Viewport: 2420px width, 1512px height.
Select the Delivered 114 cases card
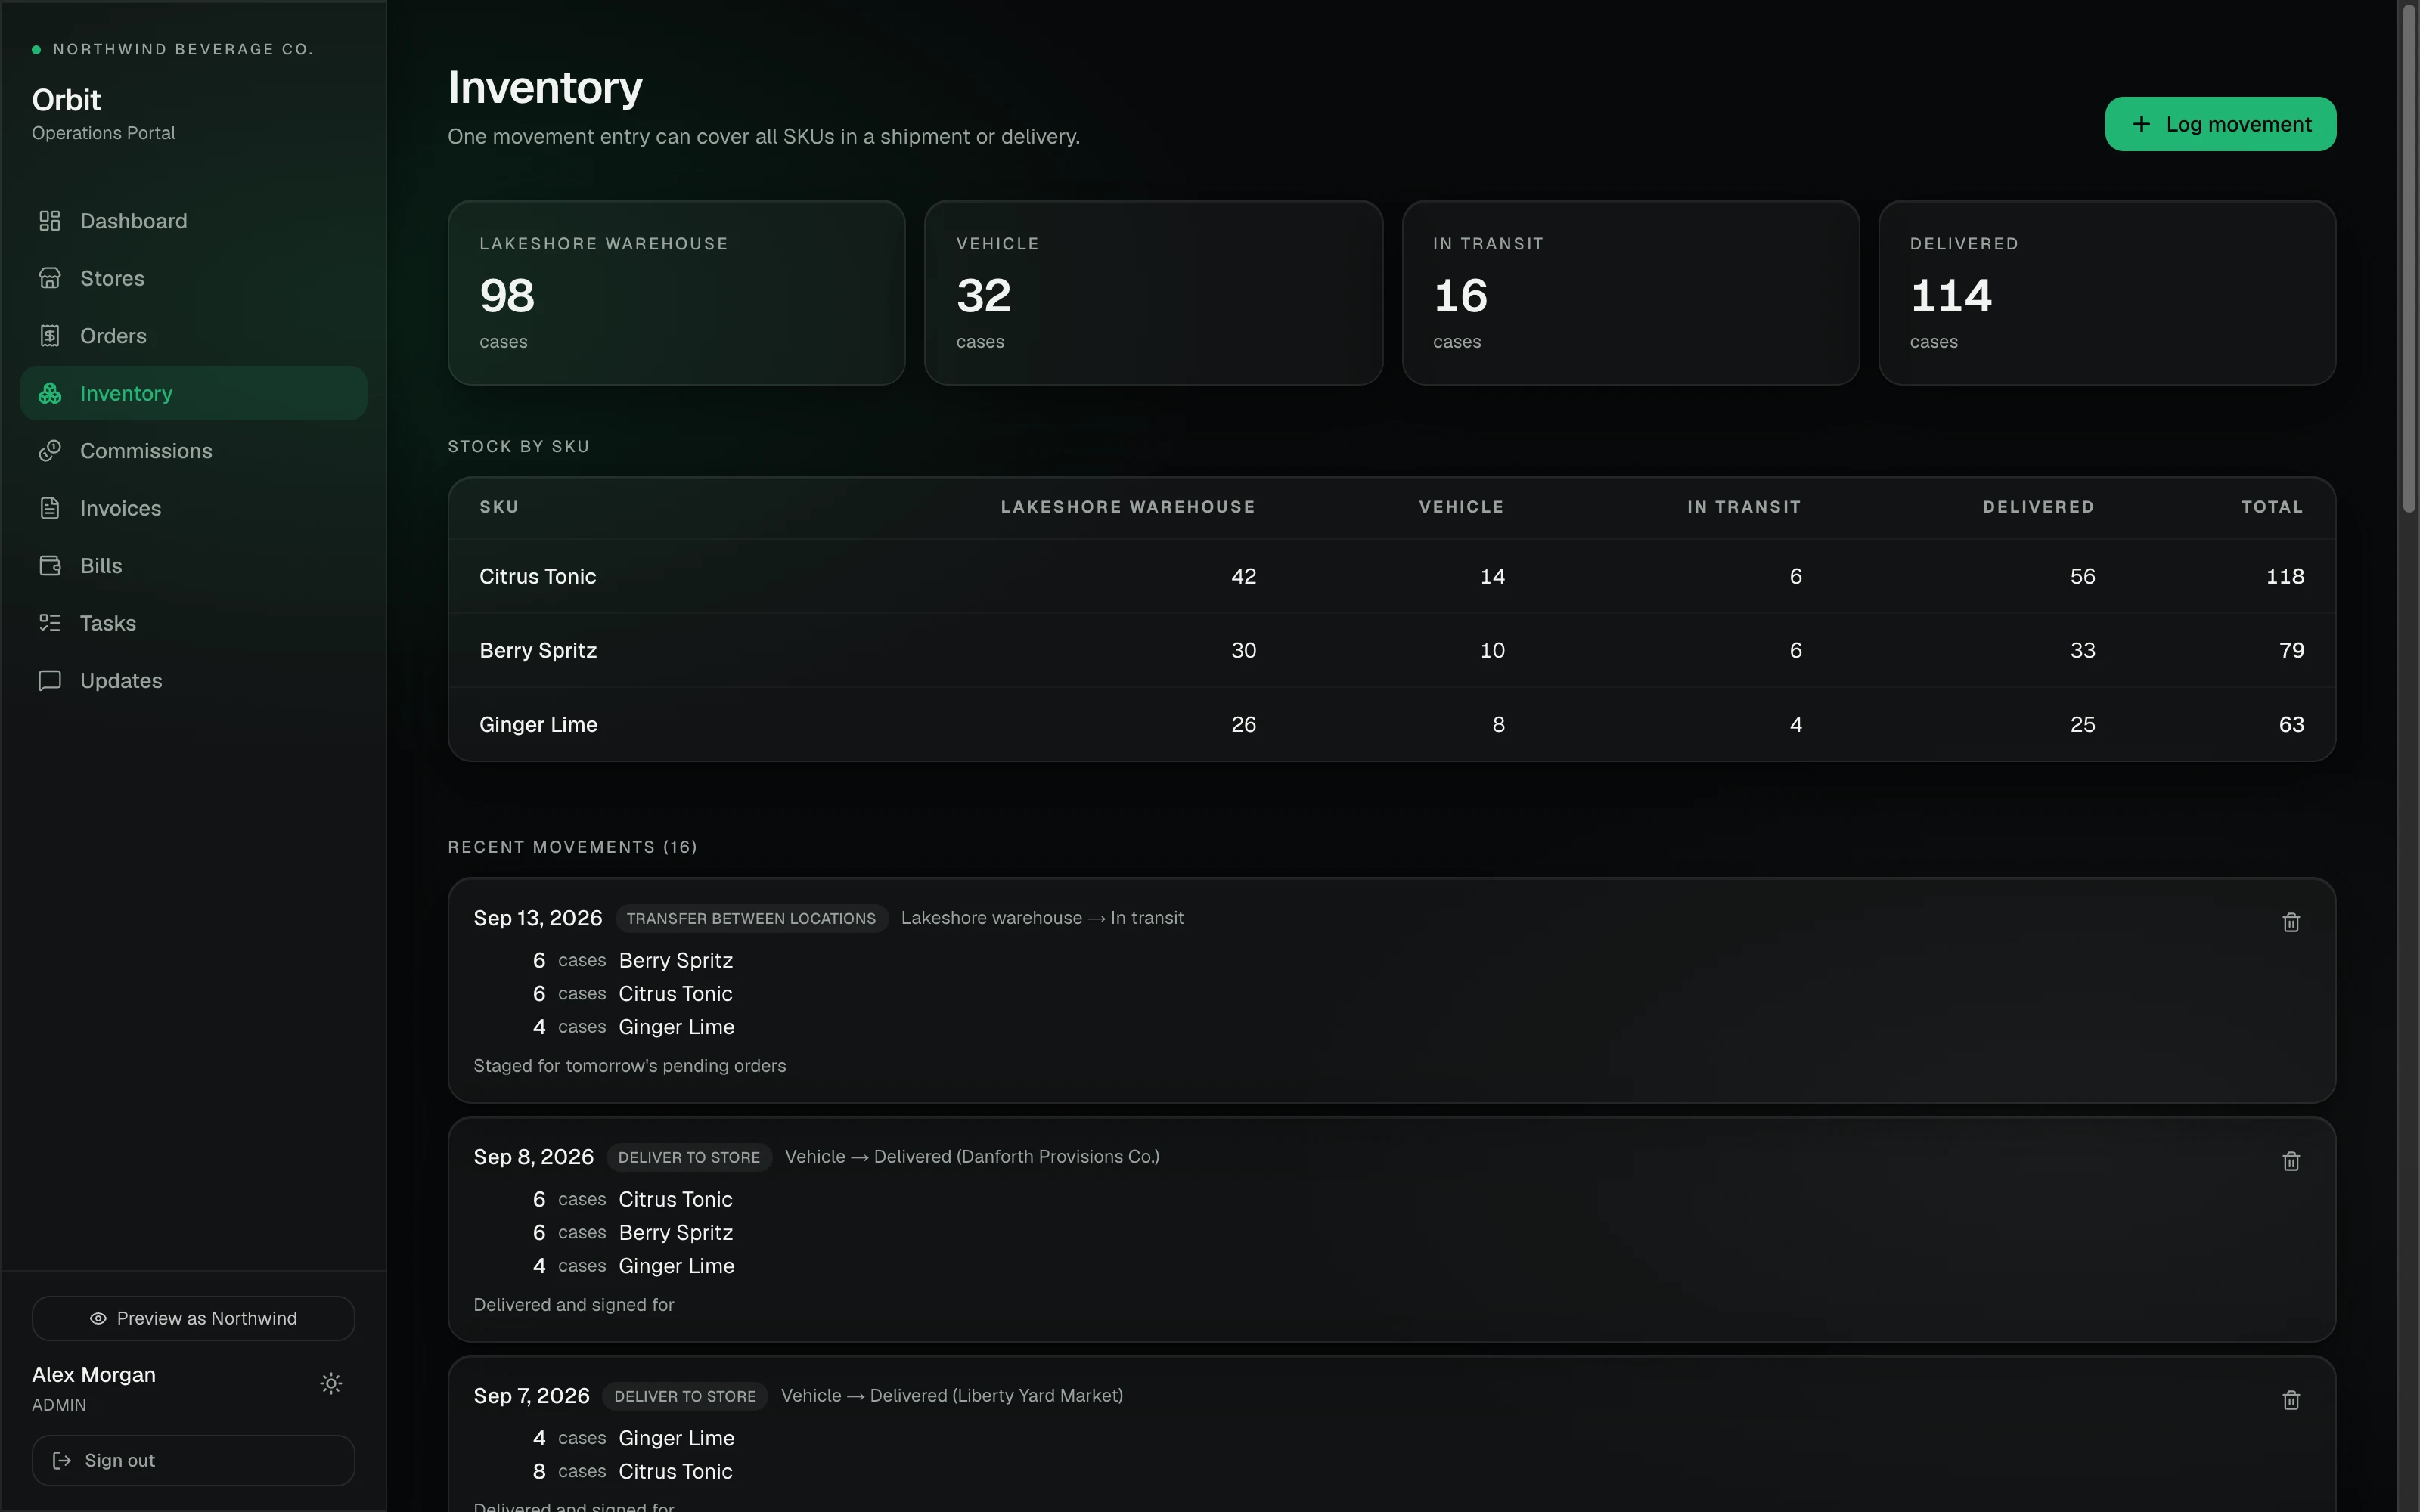(2108, 292)
